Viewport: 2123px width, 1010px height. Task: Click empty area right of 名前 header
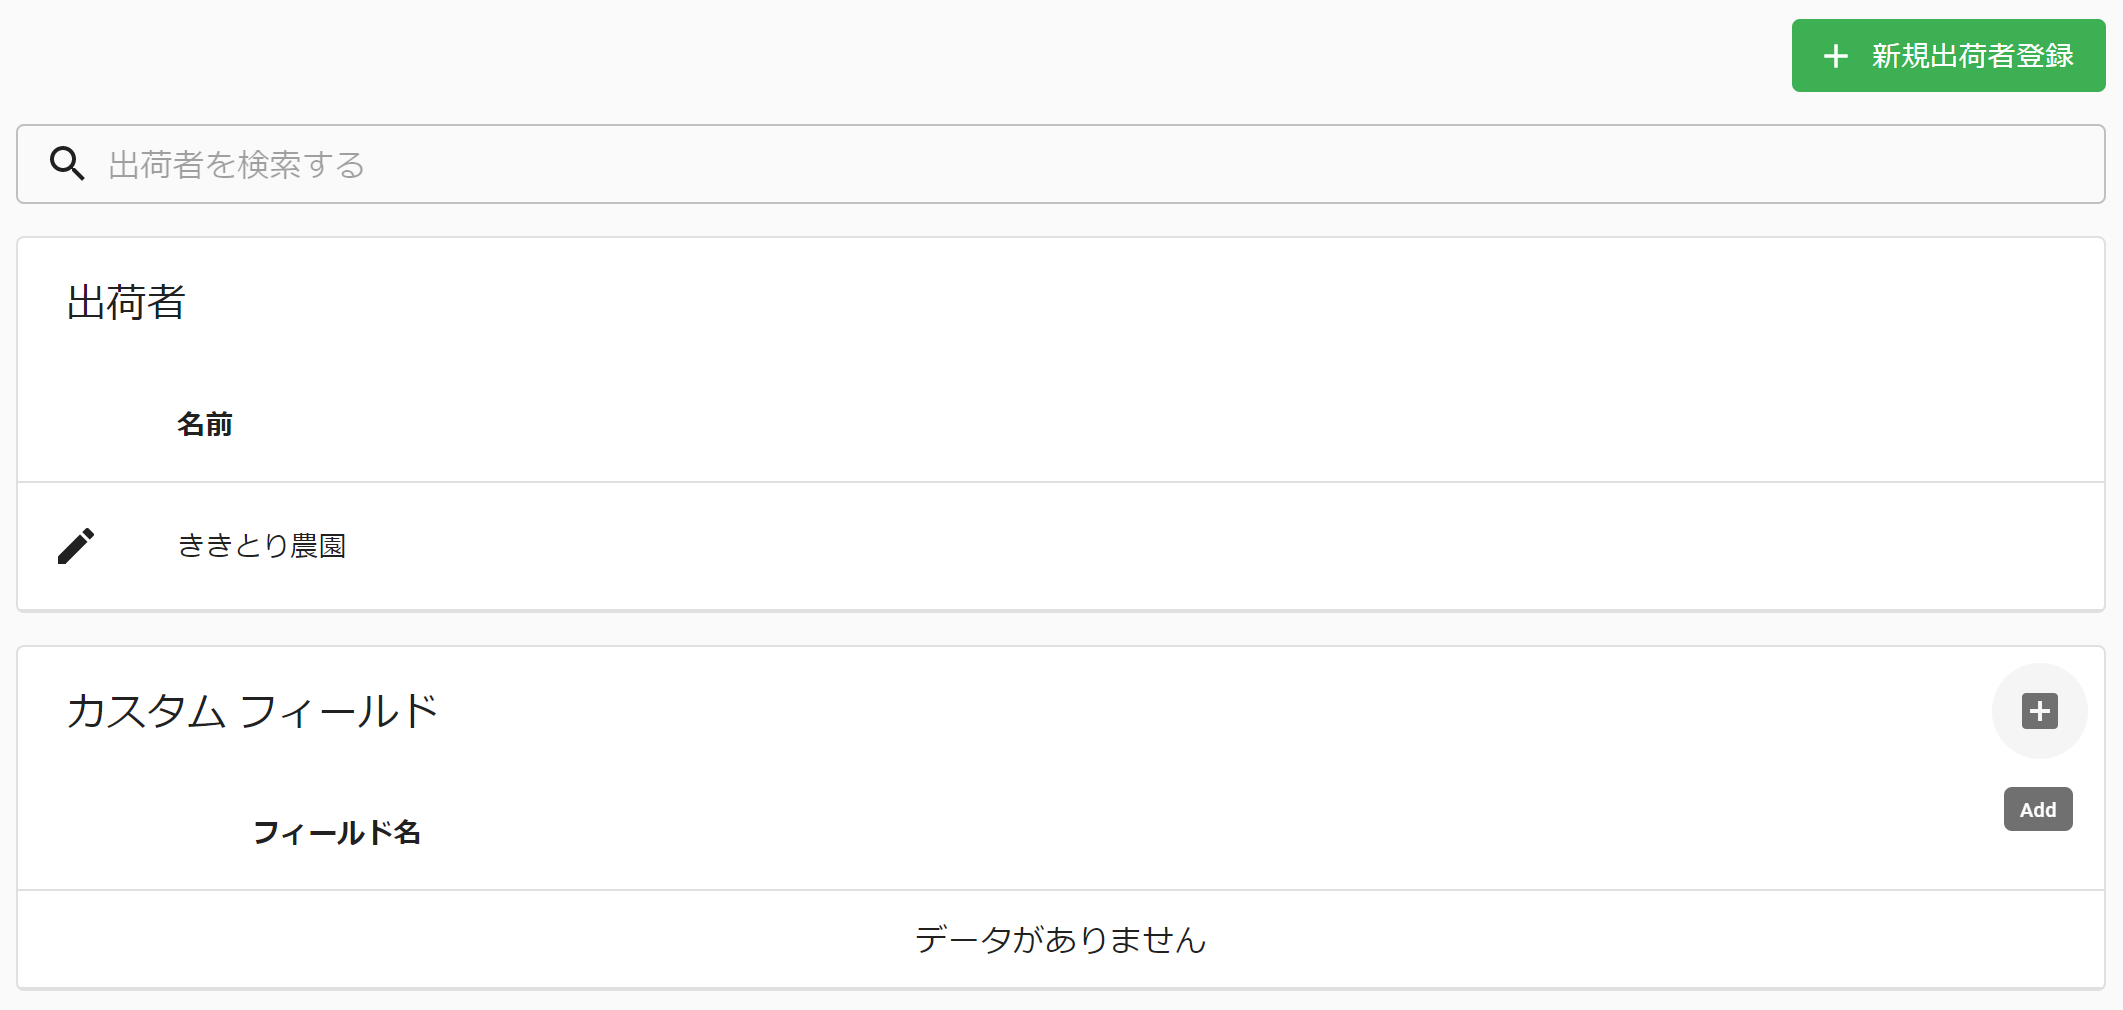pos(1100,425)
